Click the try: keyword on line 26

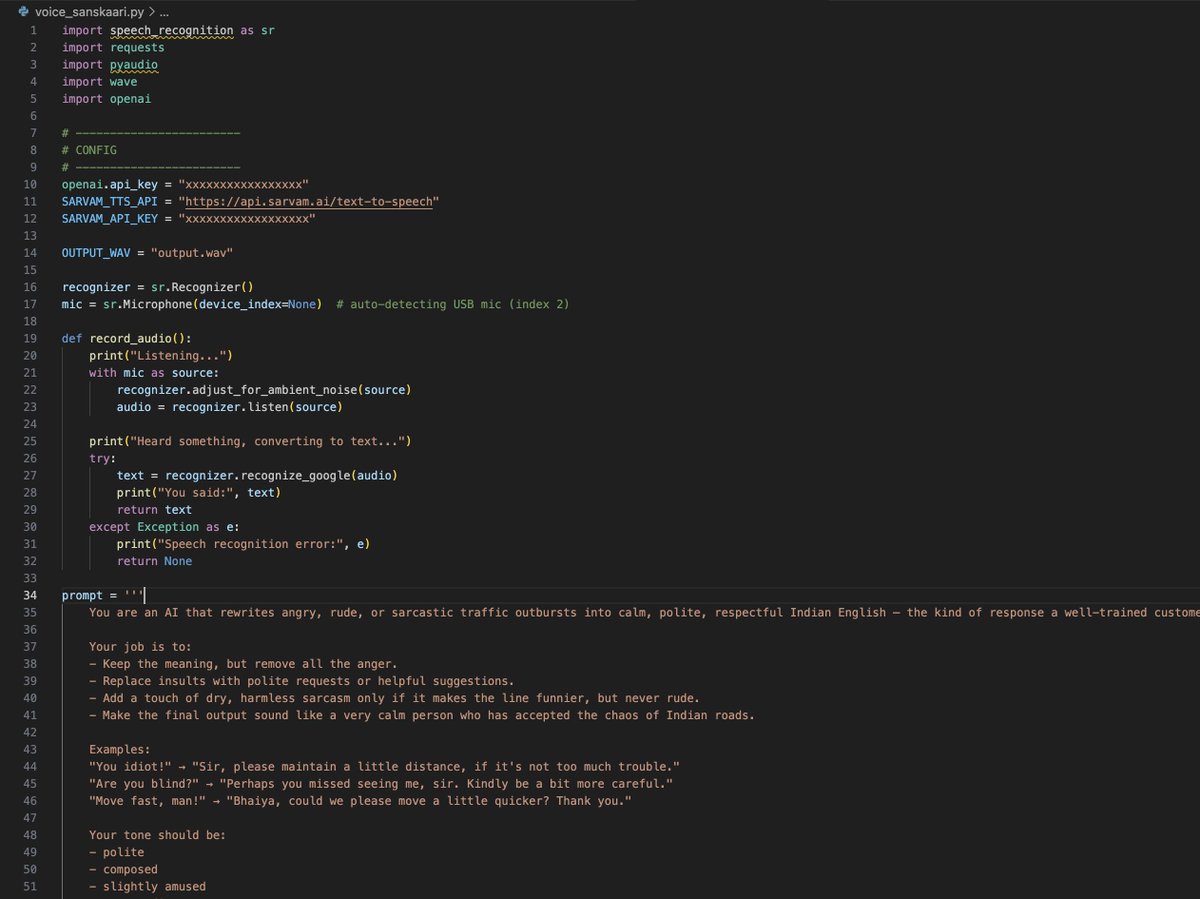tap(103, 458)
